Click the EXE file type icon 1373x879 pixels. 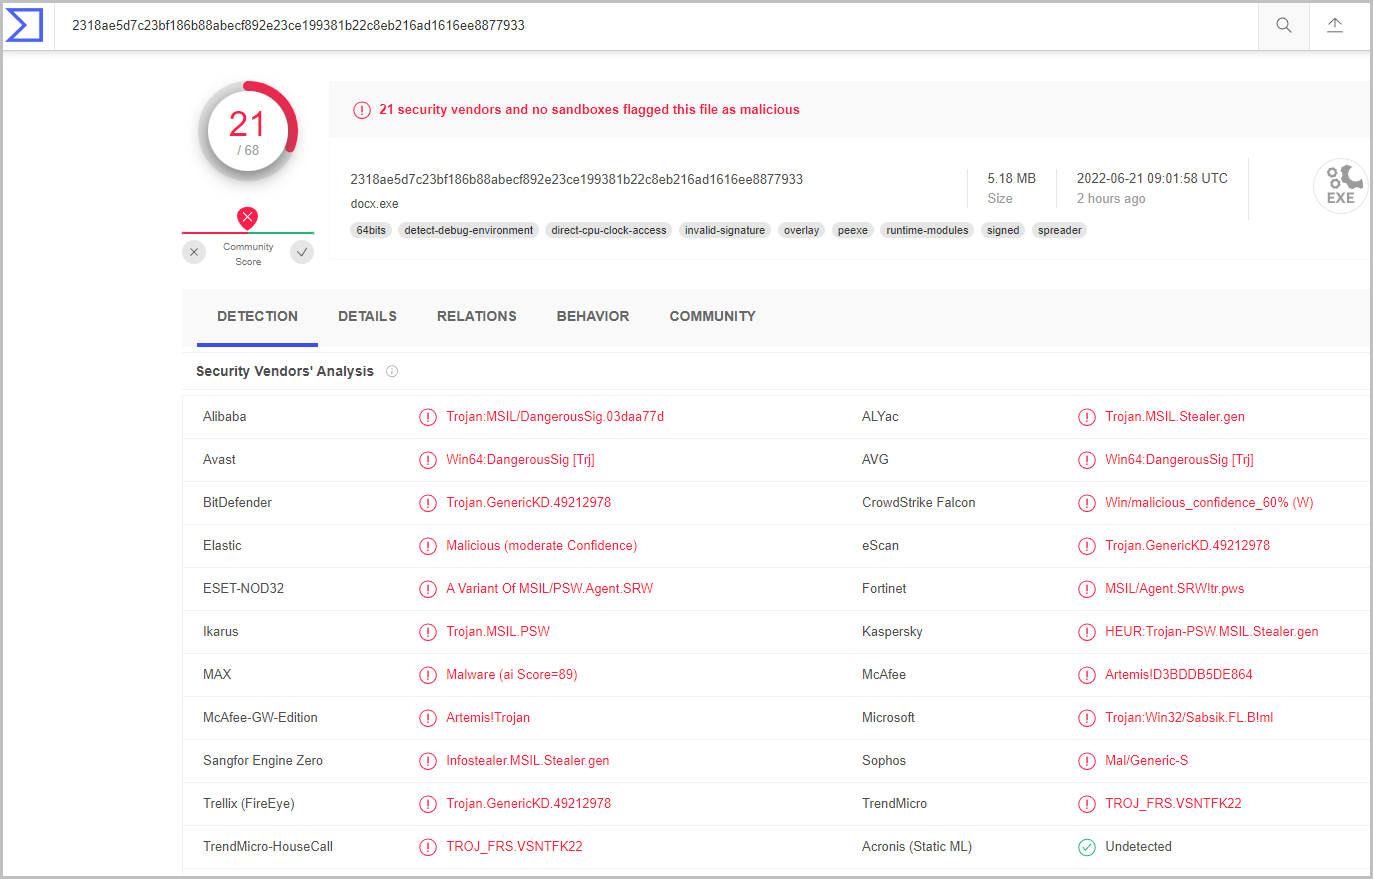pos(1340,186)
